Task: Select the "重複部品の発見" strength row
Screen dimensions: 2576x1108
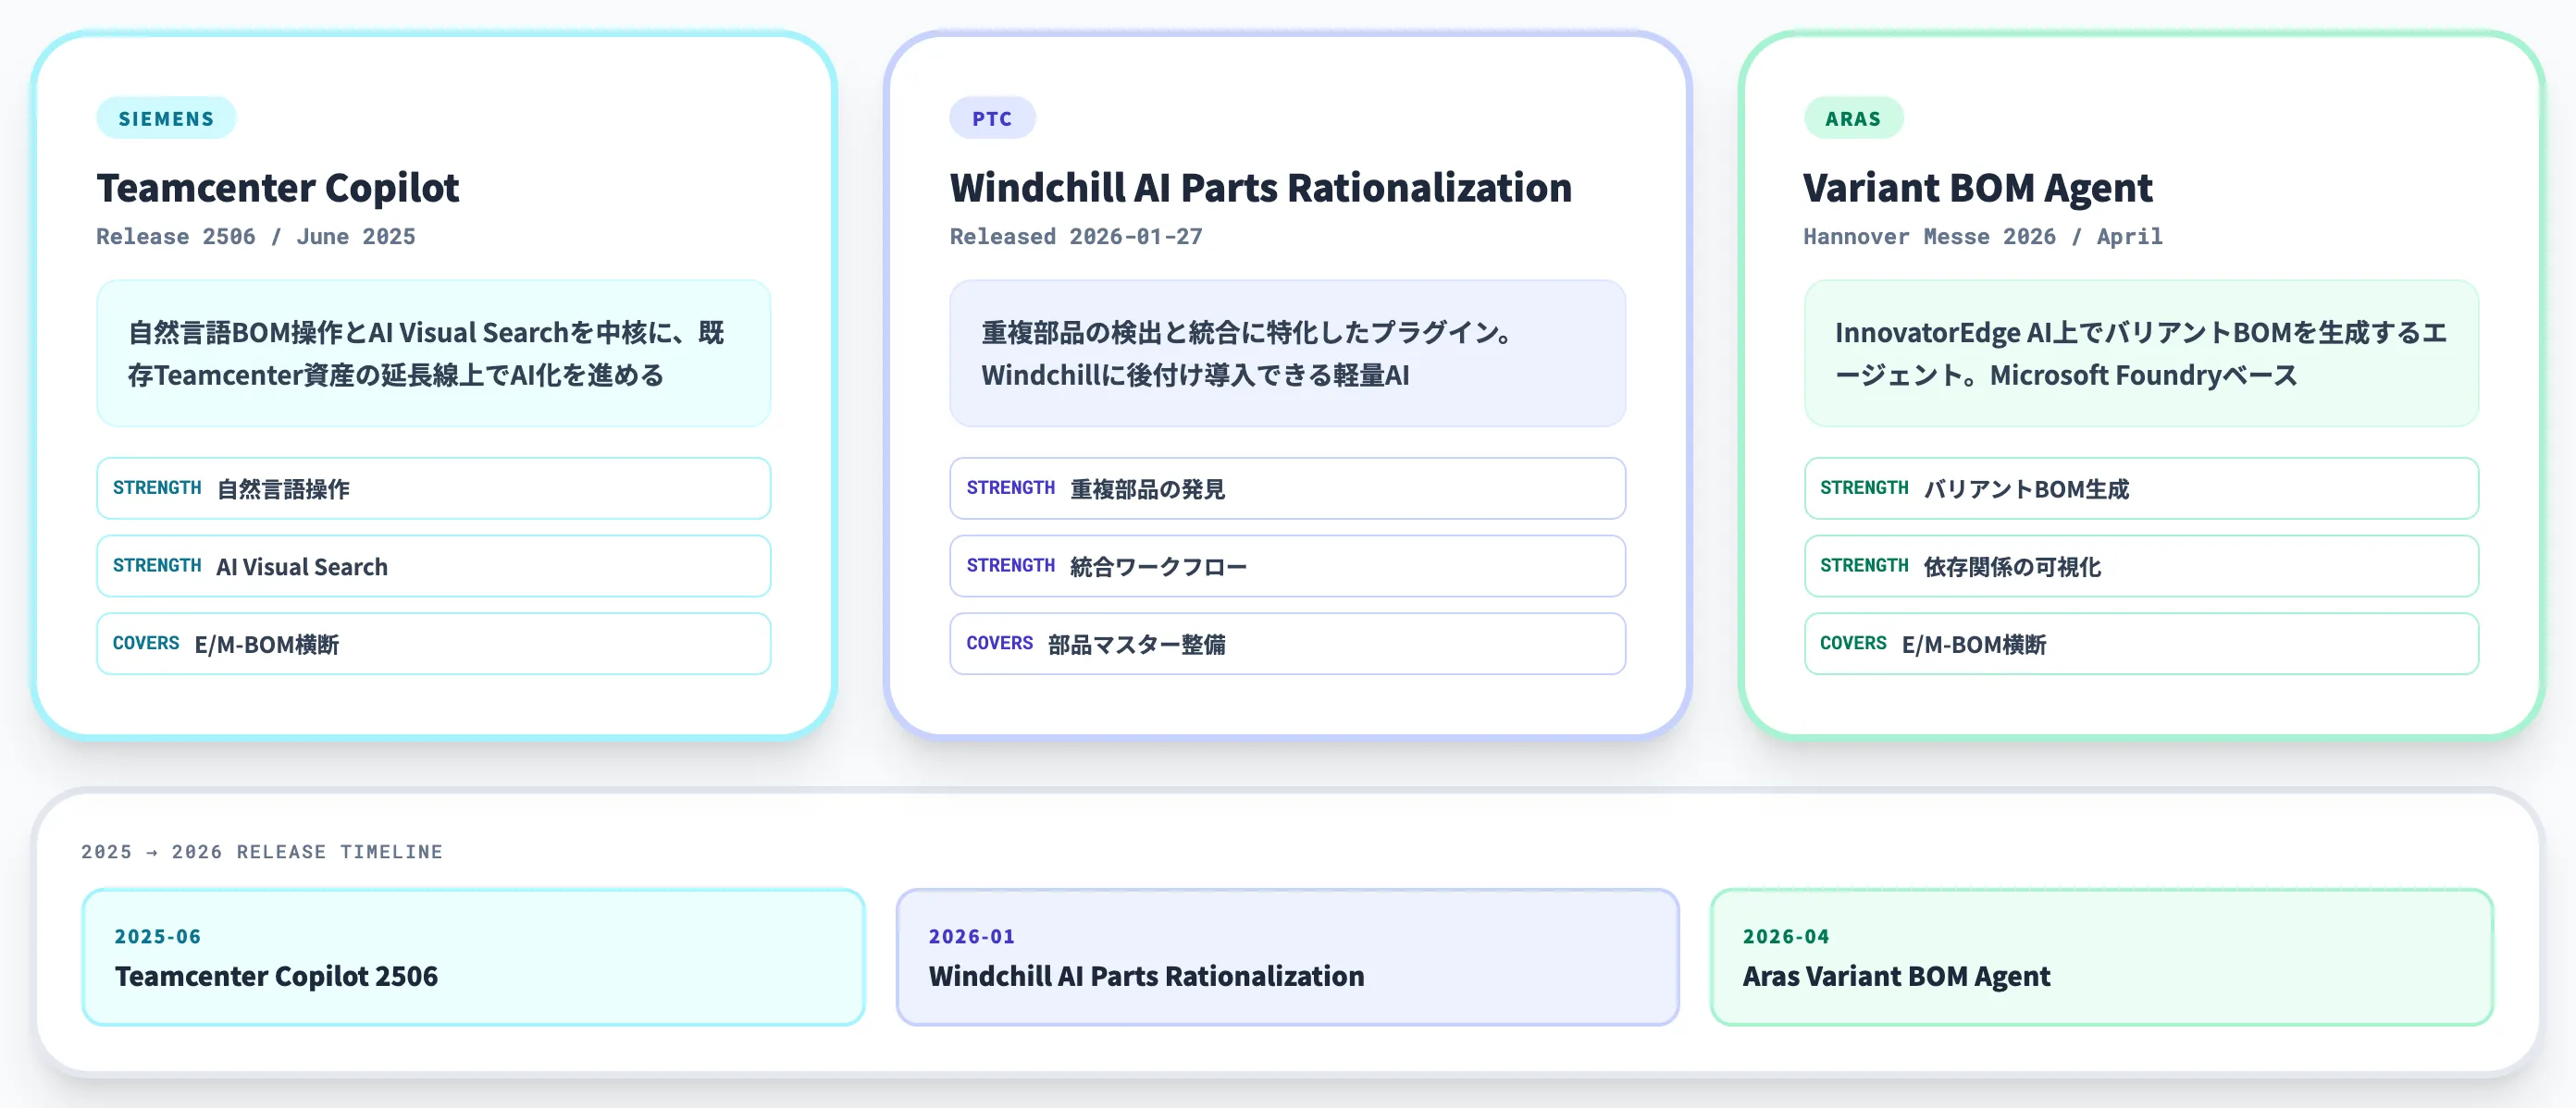Action: point(1287,488)
